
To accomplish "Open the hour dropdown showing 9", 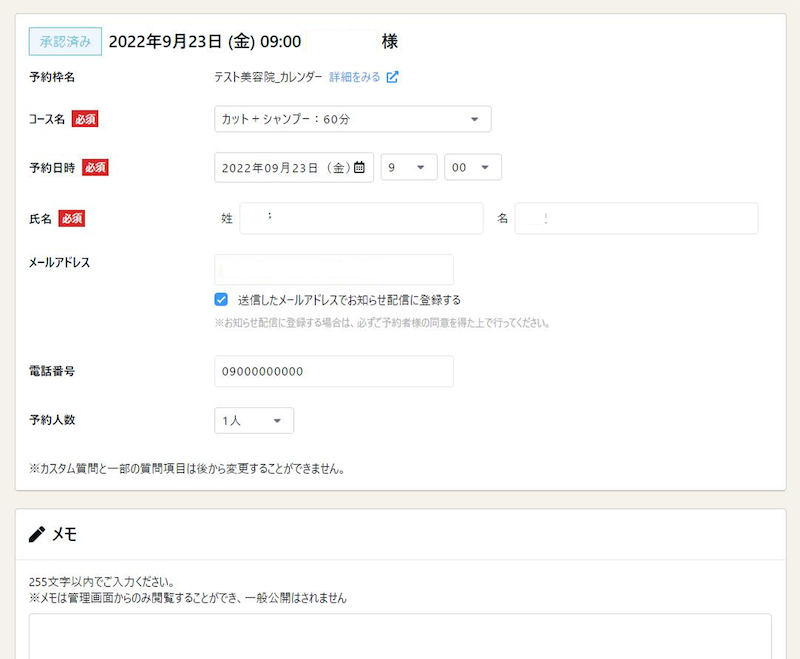I will [408, 168].
